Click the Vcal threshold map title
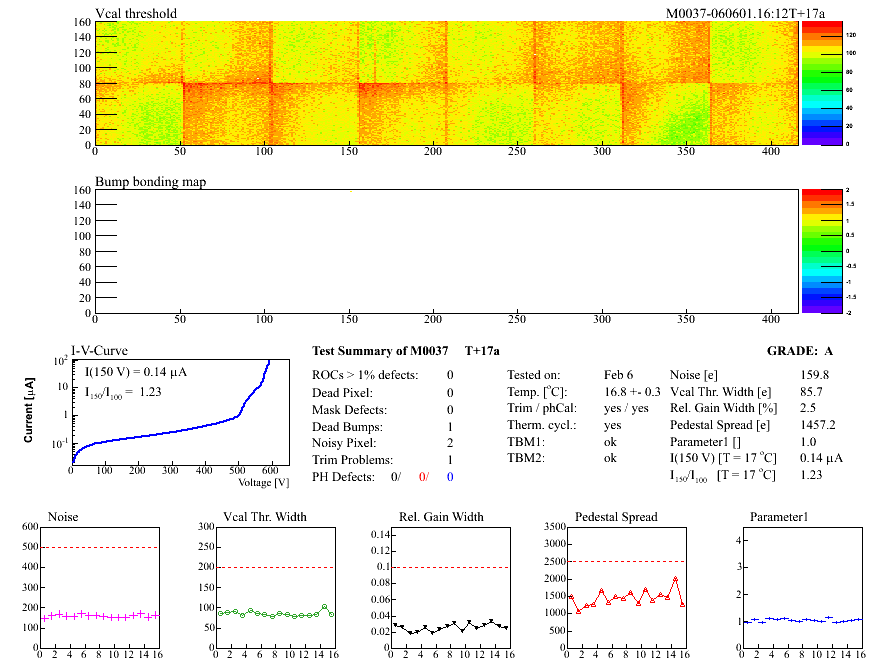Viewport: 896px width, 672px height. (x=136, y=13)
